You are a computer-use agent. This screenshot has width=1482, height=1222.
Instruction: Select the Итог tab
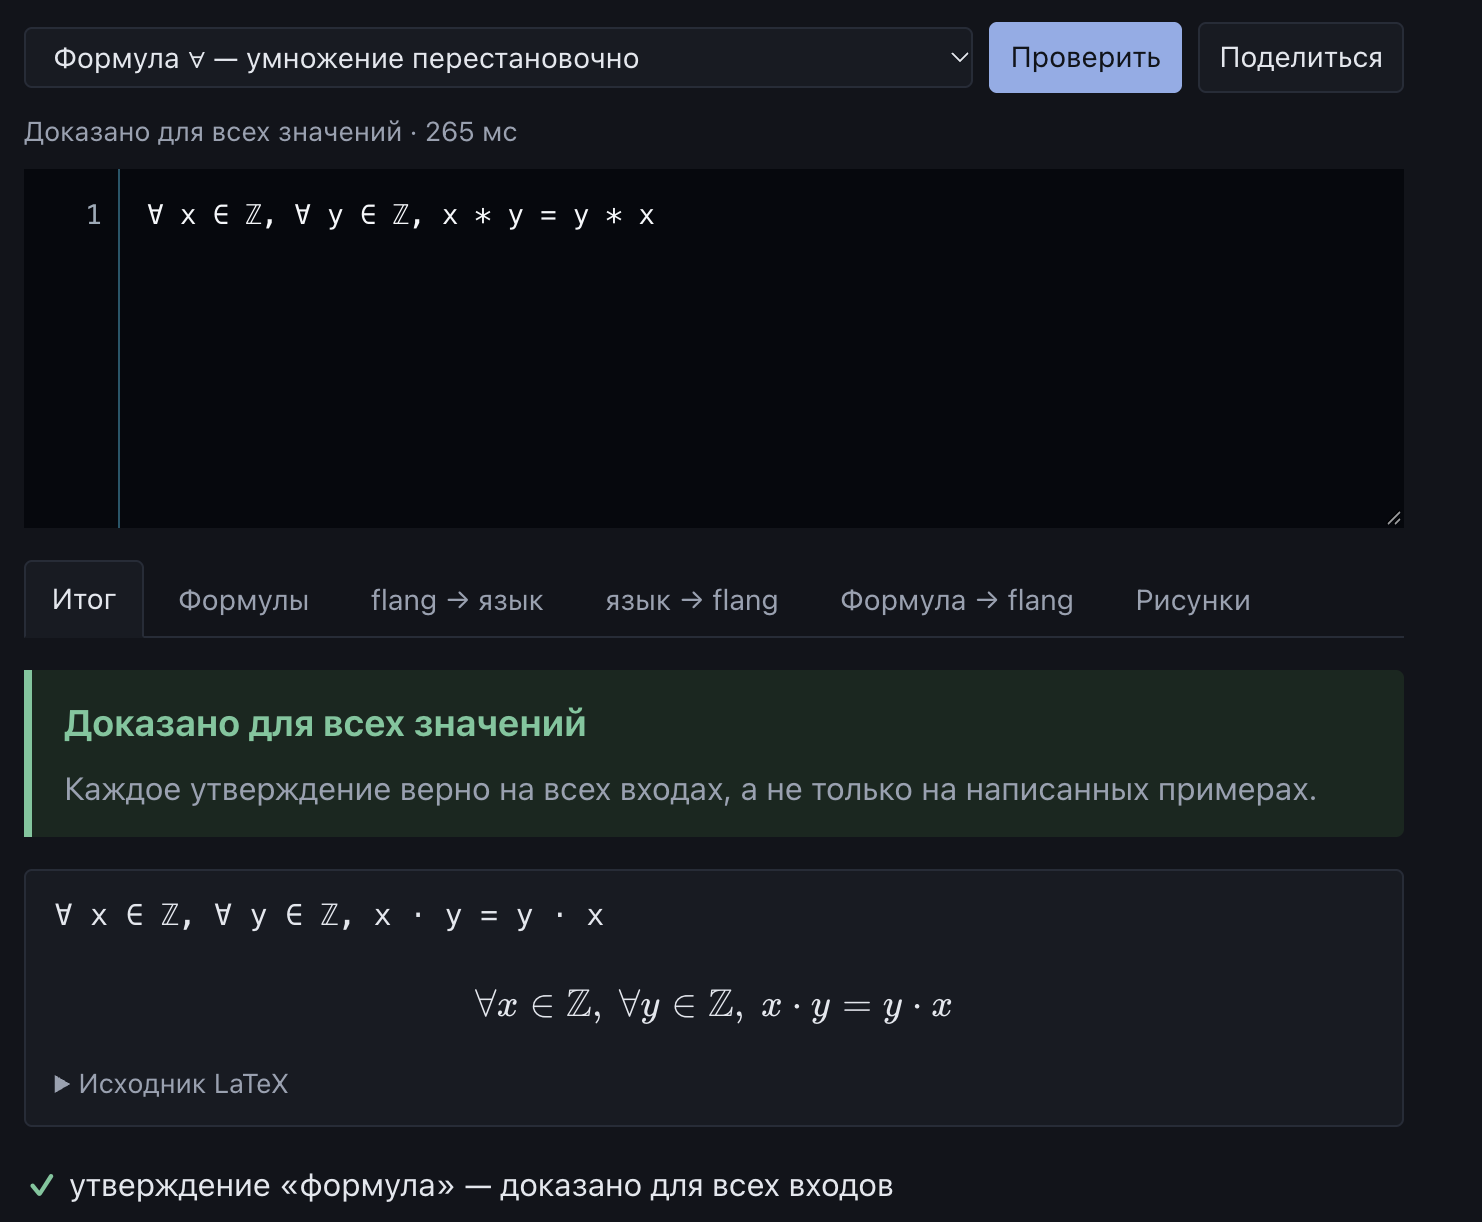(84, 599)
